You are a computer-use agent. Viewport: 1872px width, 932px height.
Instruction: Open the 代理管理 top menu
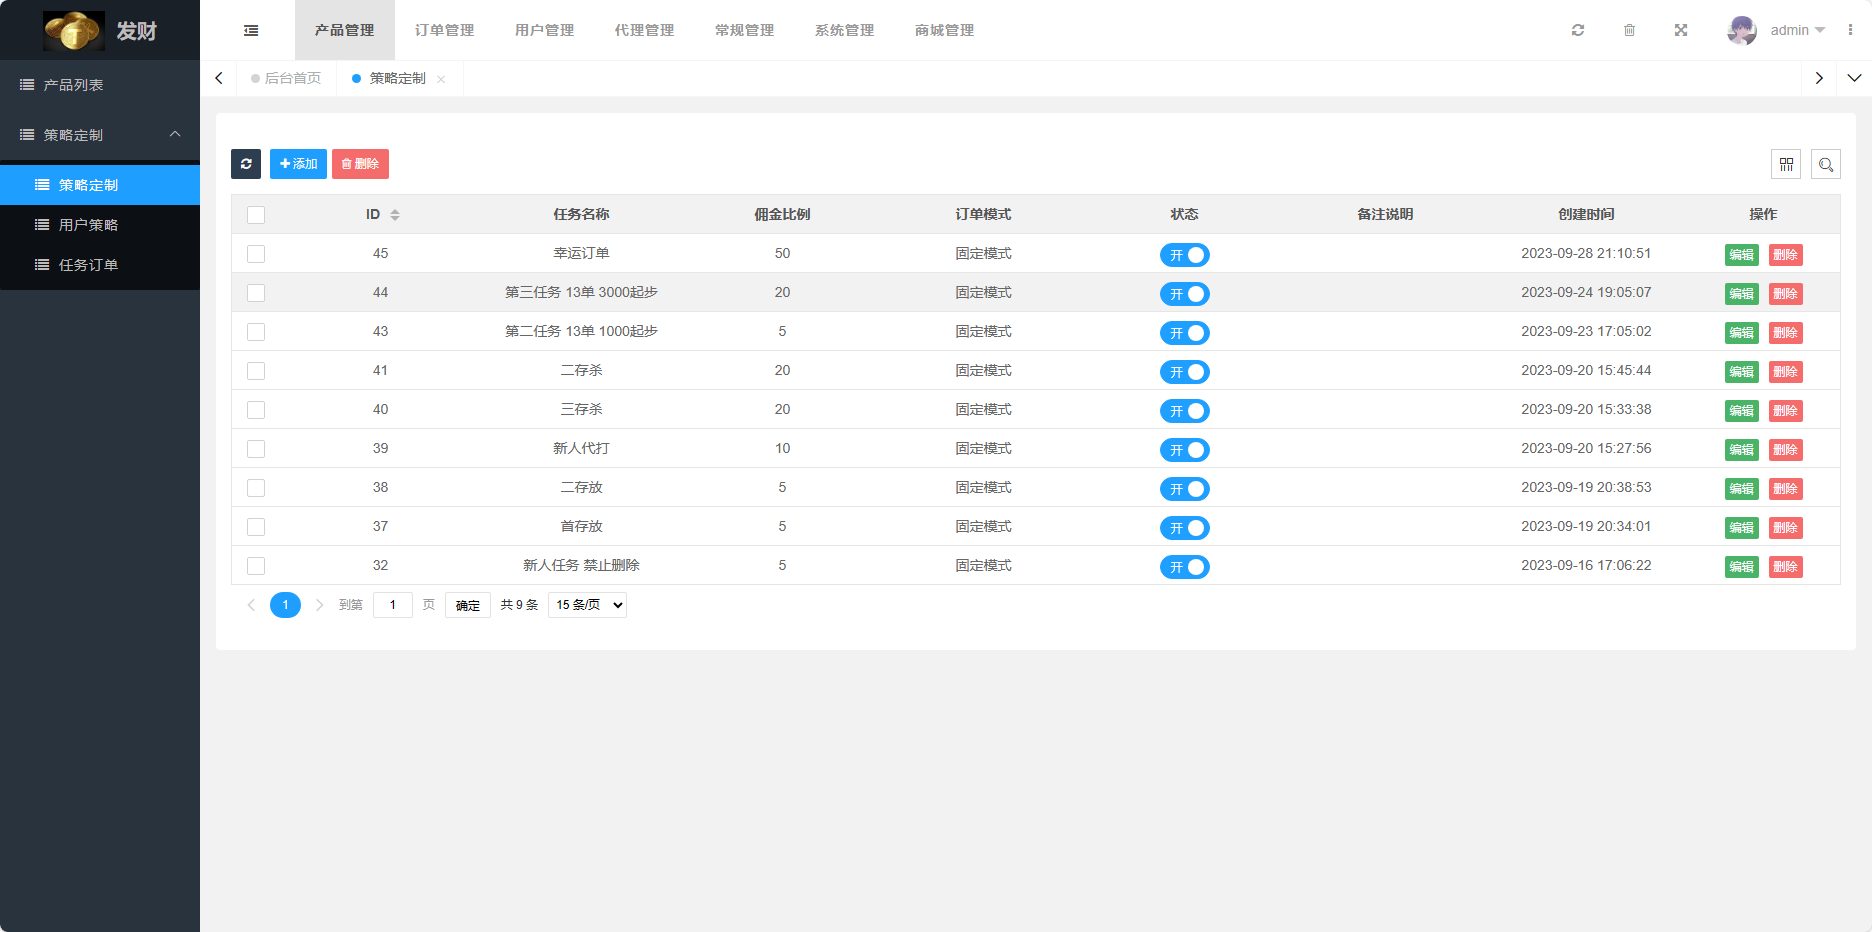[645, 30]
